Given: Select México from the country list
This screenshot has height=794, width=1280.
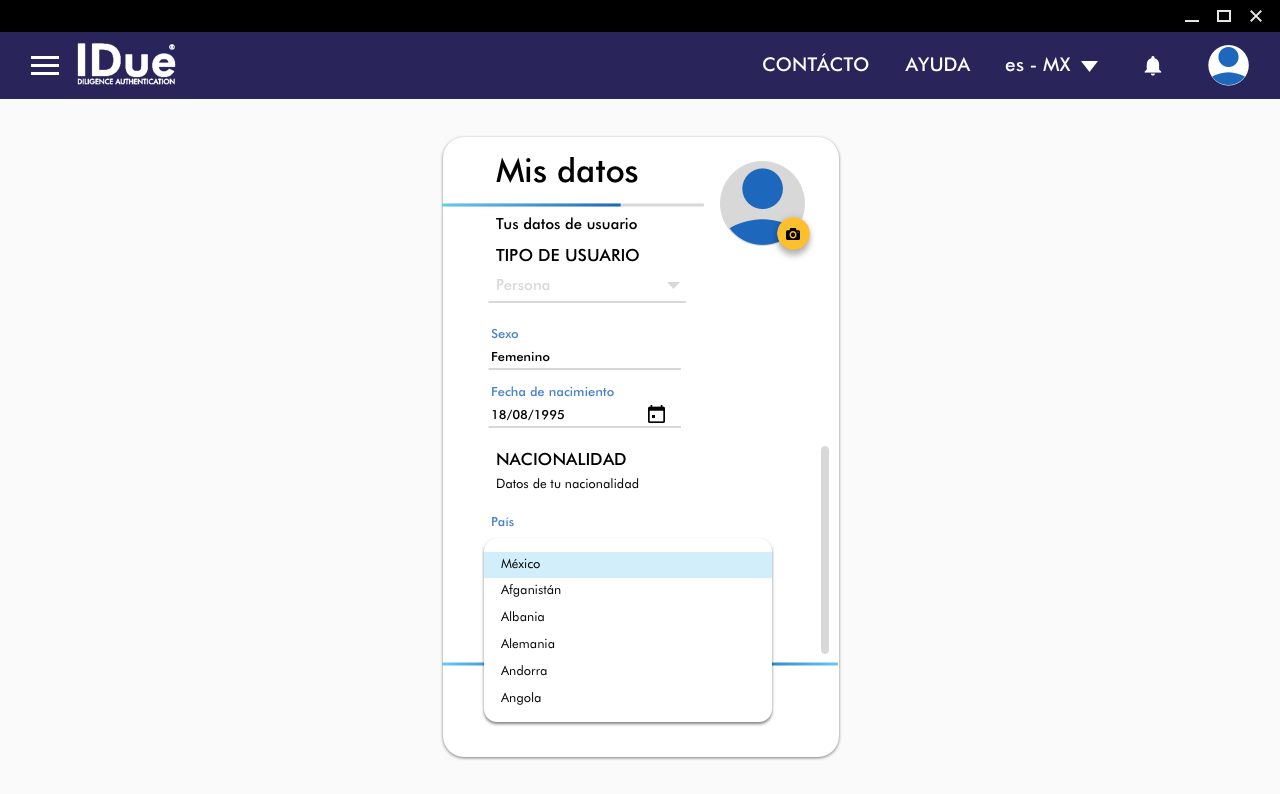Looking at the screenshot, I should tap(627, 565).
